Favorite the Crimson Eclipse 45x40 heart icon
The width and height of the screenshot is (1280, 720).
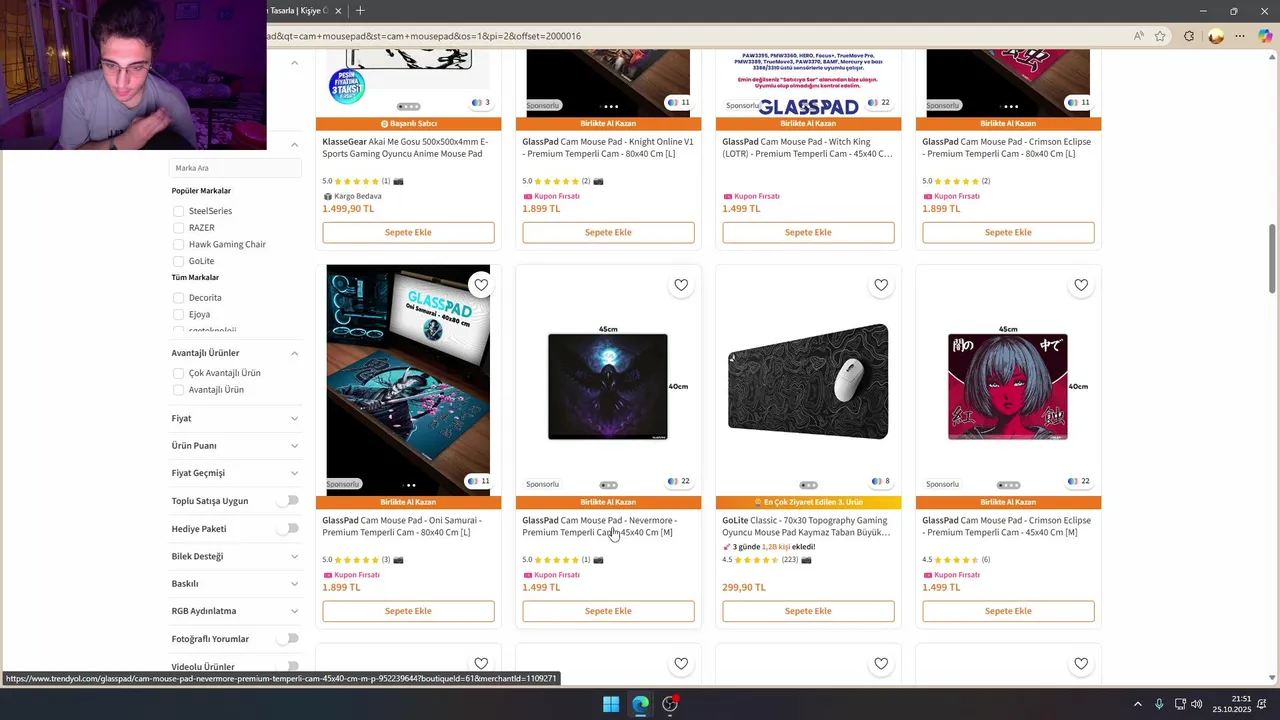tap(1081, 285)
